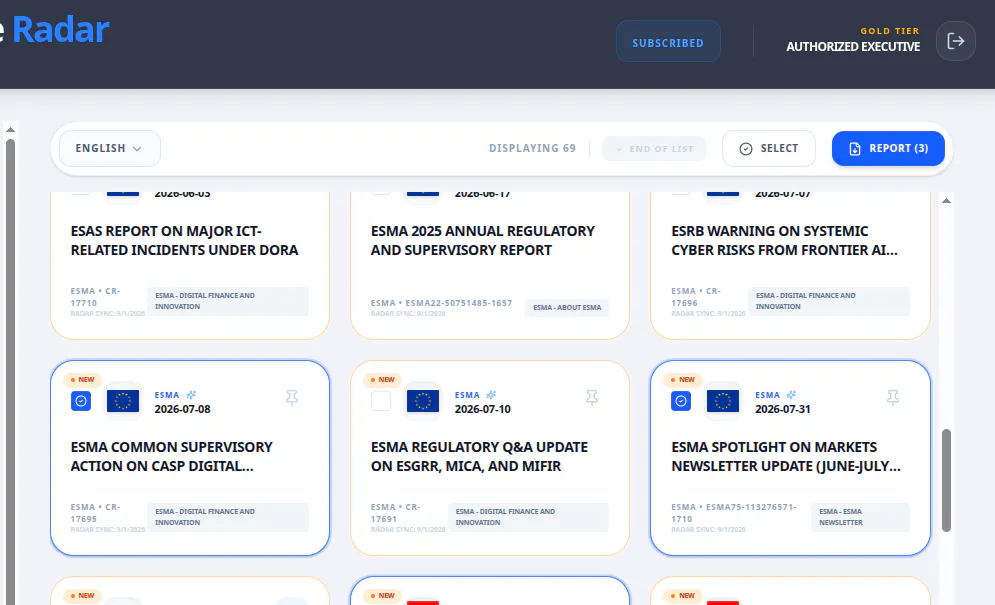The height and width of the screenshot is (605, 995).
Task: Pin the ESMA Spotlight on Markets card
Action: tap(892, 398)
